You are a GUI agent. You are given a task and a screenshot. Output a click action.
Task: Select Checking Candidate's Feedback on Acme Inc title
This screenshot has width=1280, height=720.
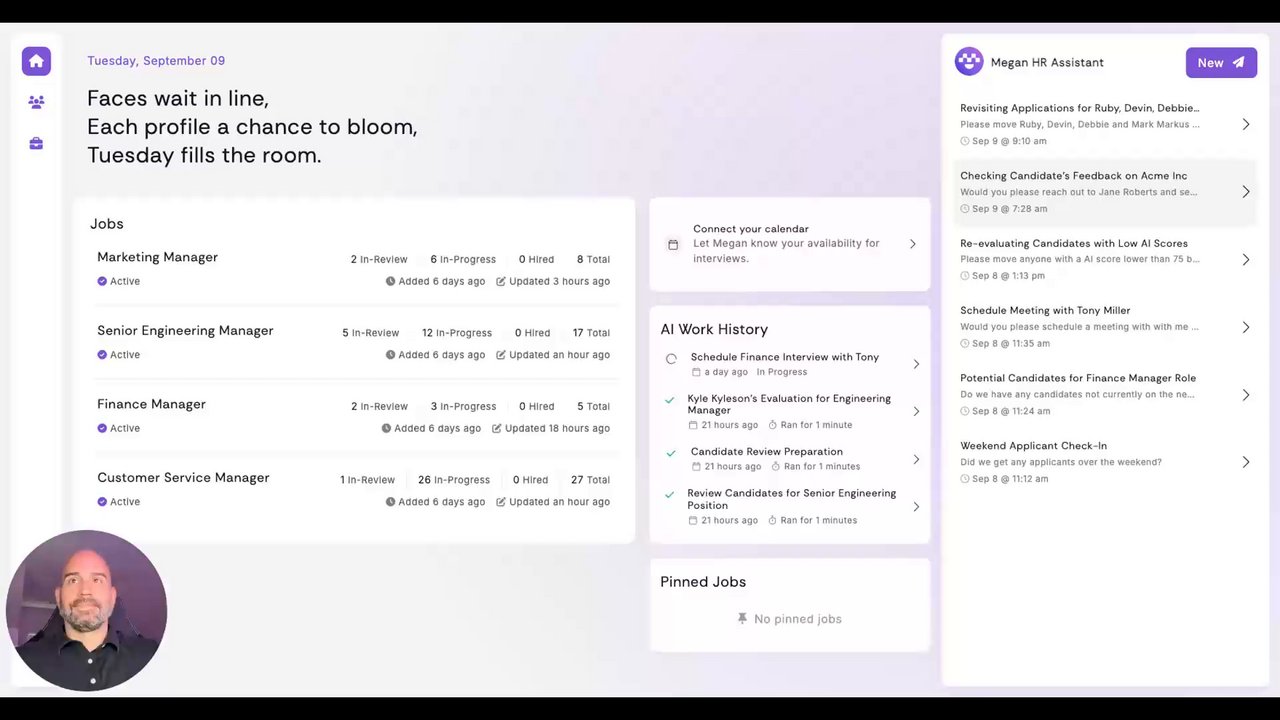click(1074, 176)
